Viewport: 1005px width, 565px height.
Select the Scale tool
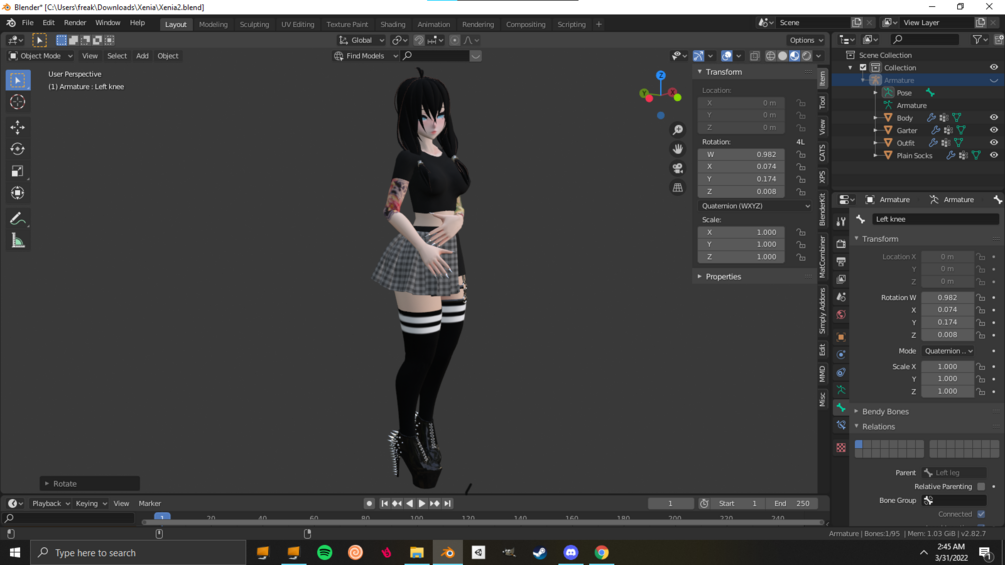(17, 170)
